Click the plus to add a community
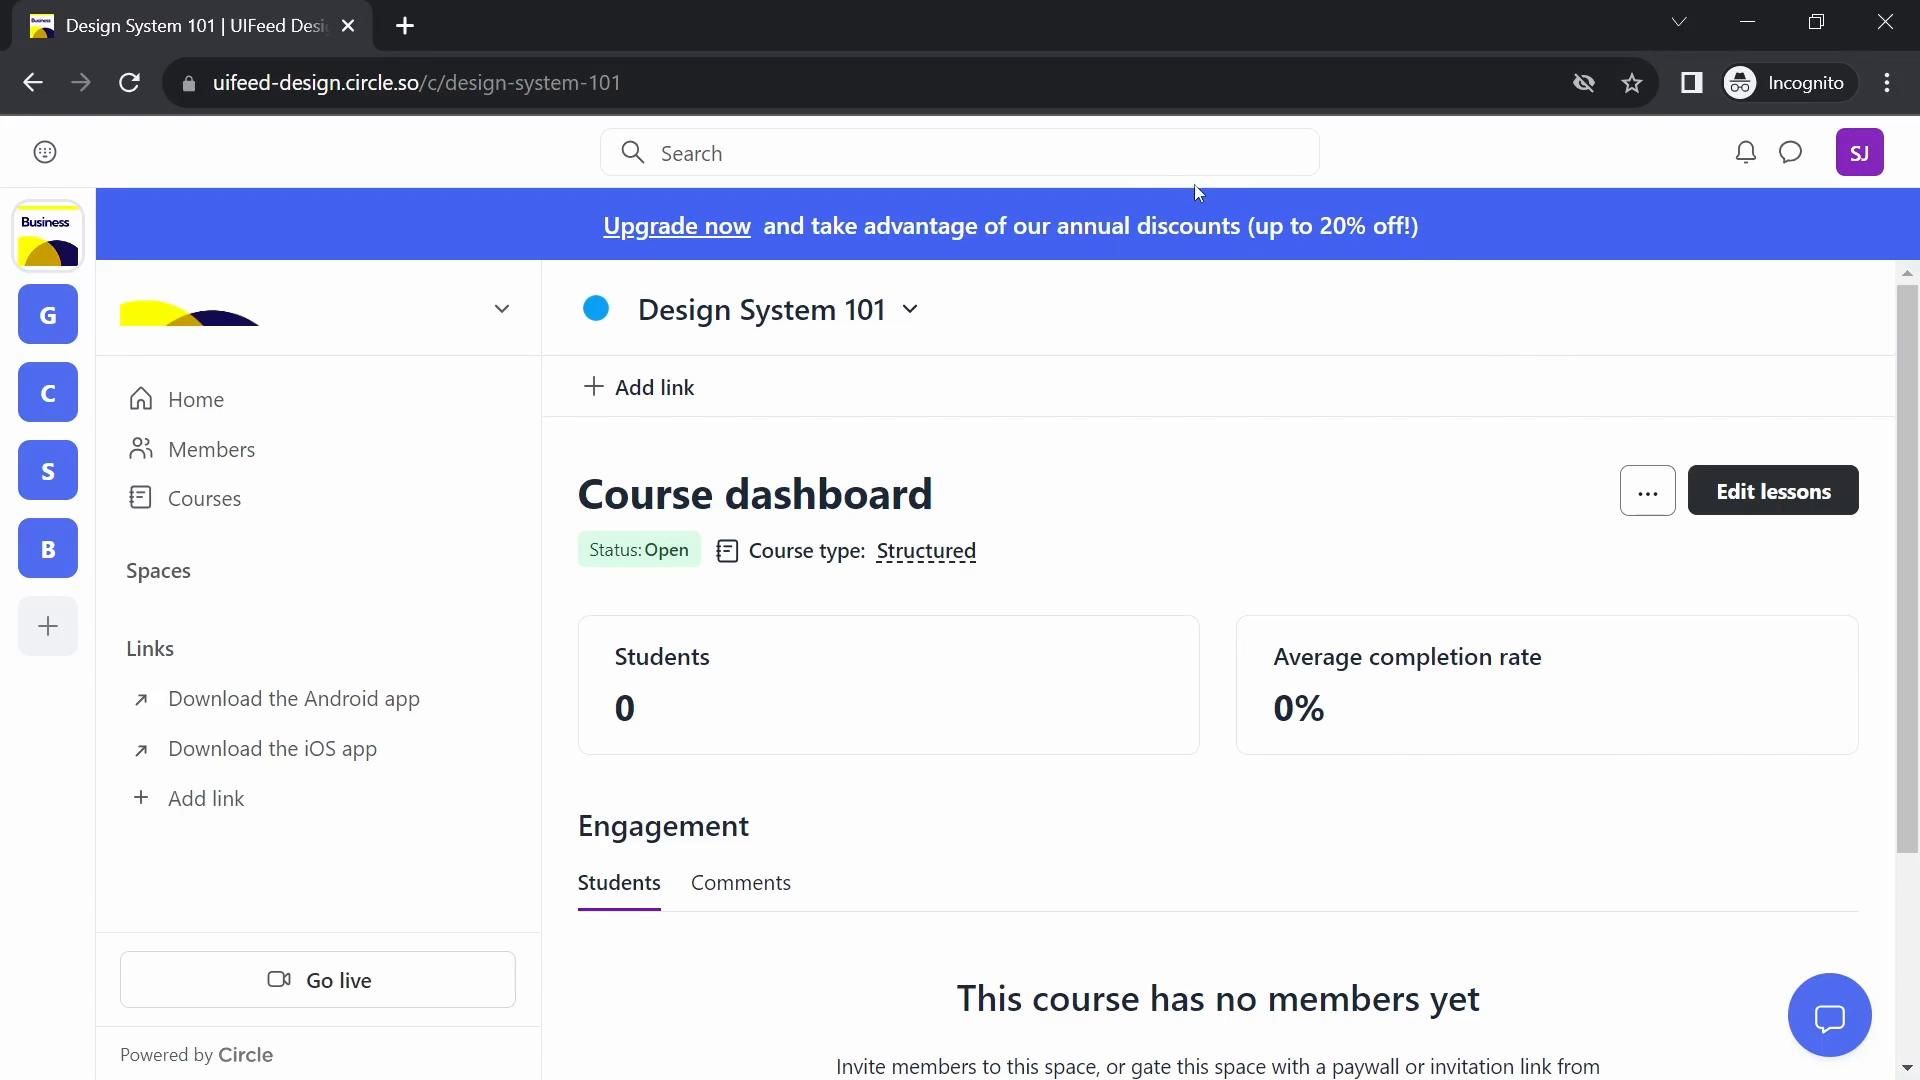Image resolution: width=1920 pixels, height=1080 pixels. (x=48, y=627)
